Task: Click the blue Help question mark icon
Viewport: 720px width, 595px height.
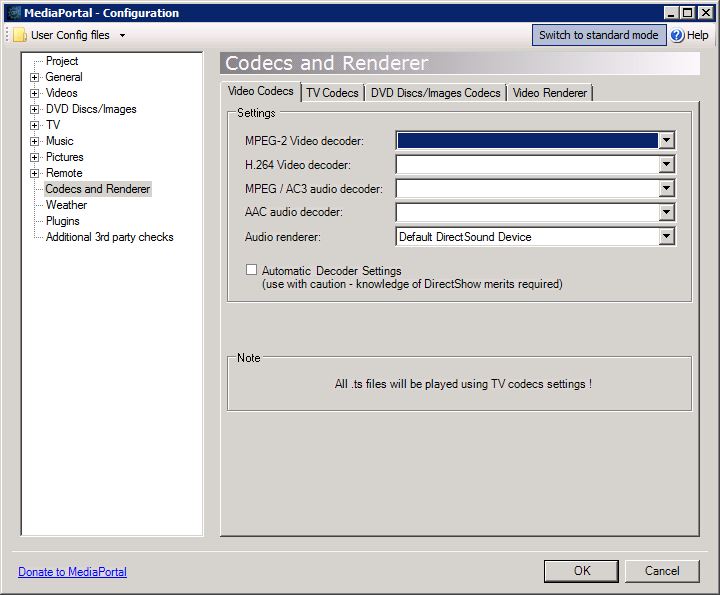Action: 677,35
